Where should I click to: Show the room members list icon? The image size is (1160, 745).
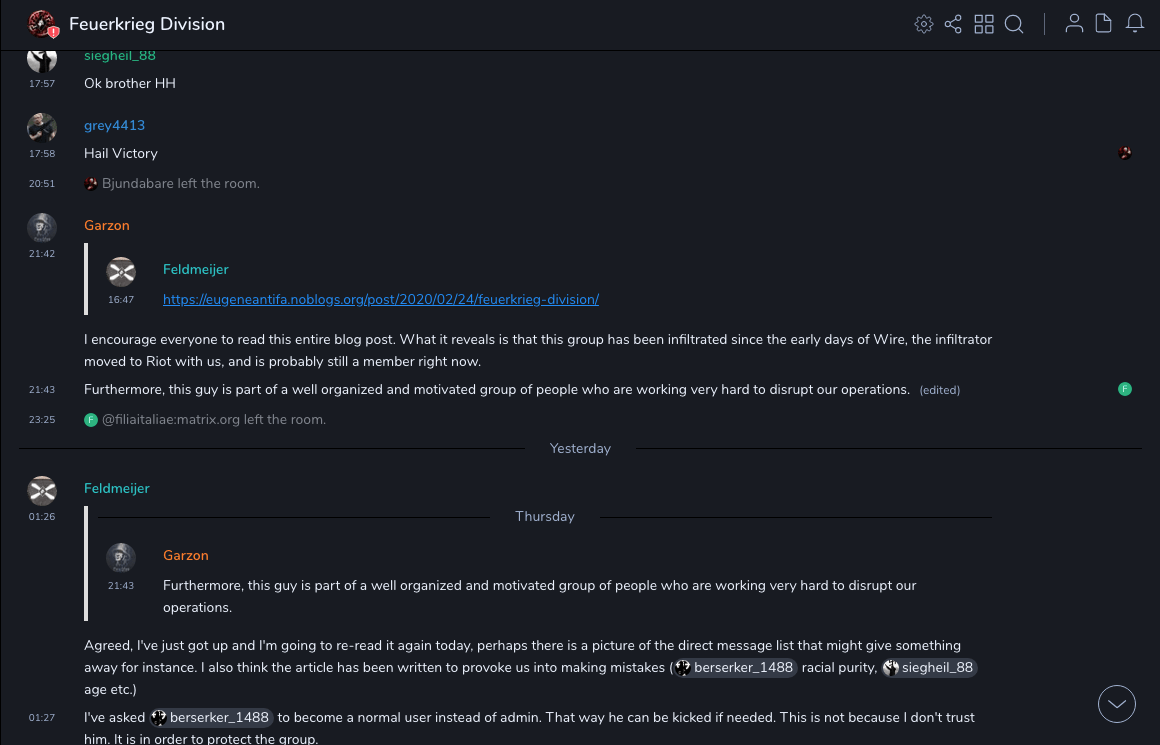[x=1074, y=24]
